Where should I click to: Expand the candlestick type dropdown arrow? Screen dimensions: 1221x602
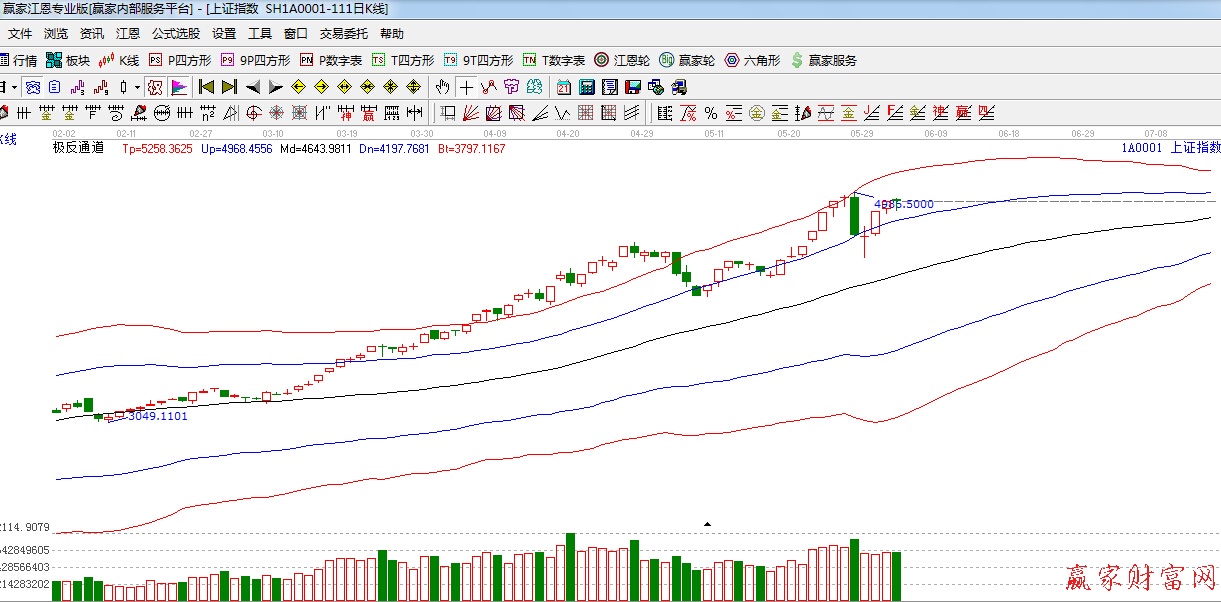pyautogui.click(x=136, y=87)
